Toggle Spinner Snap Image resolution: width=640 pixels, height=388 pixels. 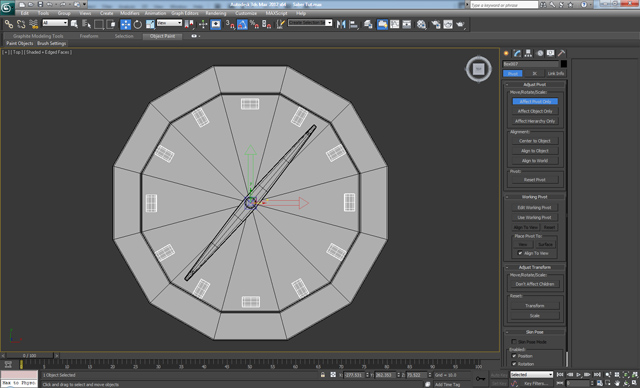267,24
